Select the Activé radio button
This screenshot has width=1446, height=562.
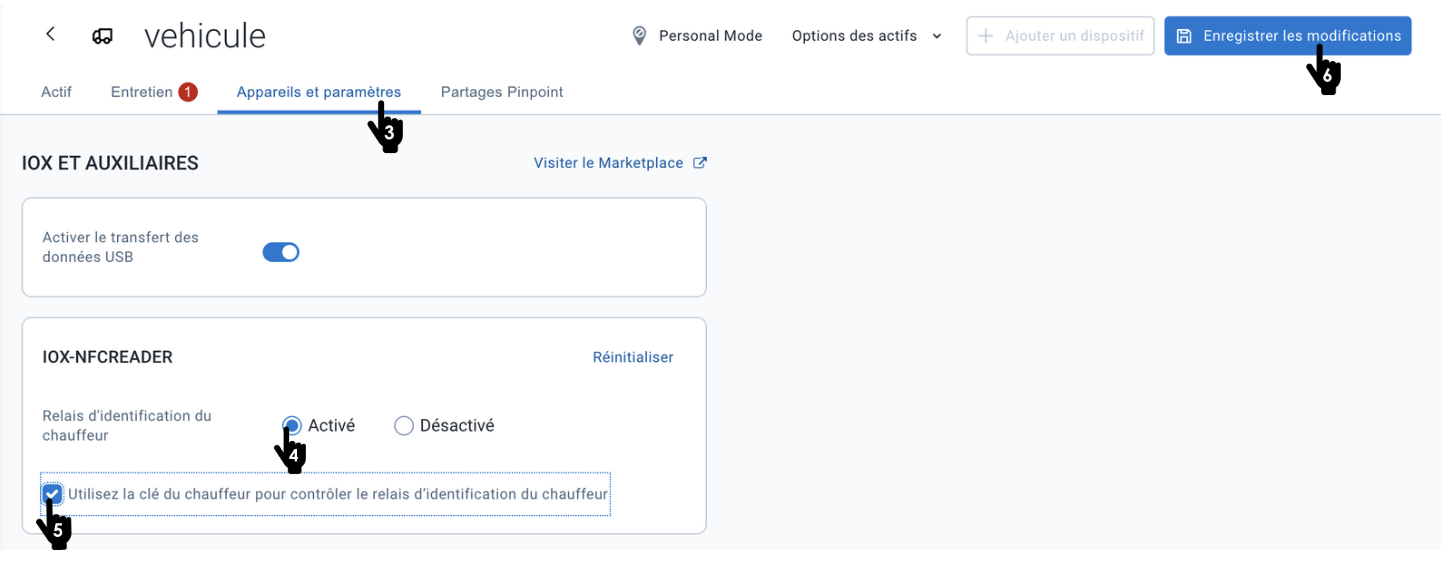tap(292, 426)
